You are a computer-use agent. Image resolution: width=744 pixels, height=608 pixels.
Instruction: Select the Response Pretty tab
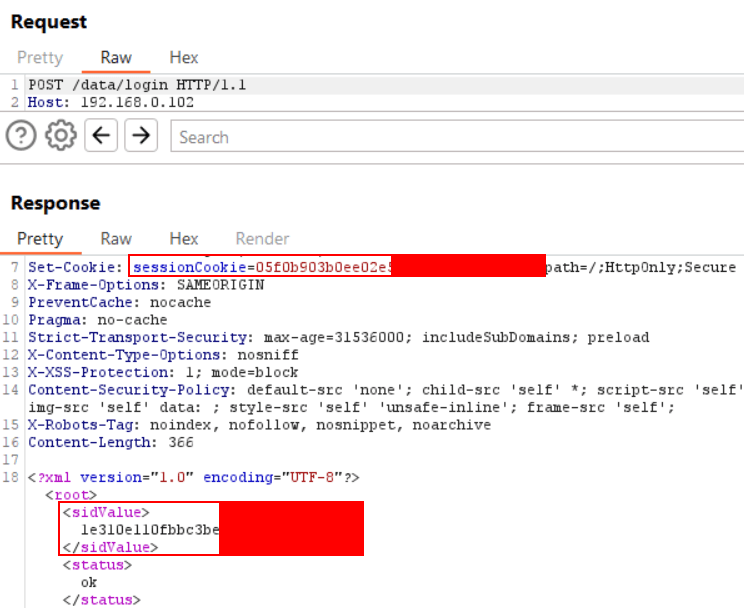click(40, 239)
